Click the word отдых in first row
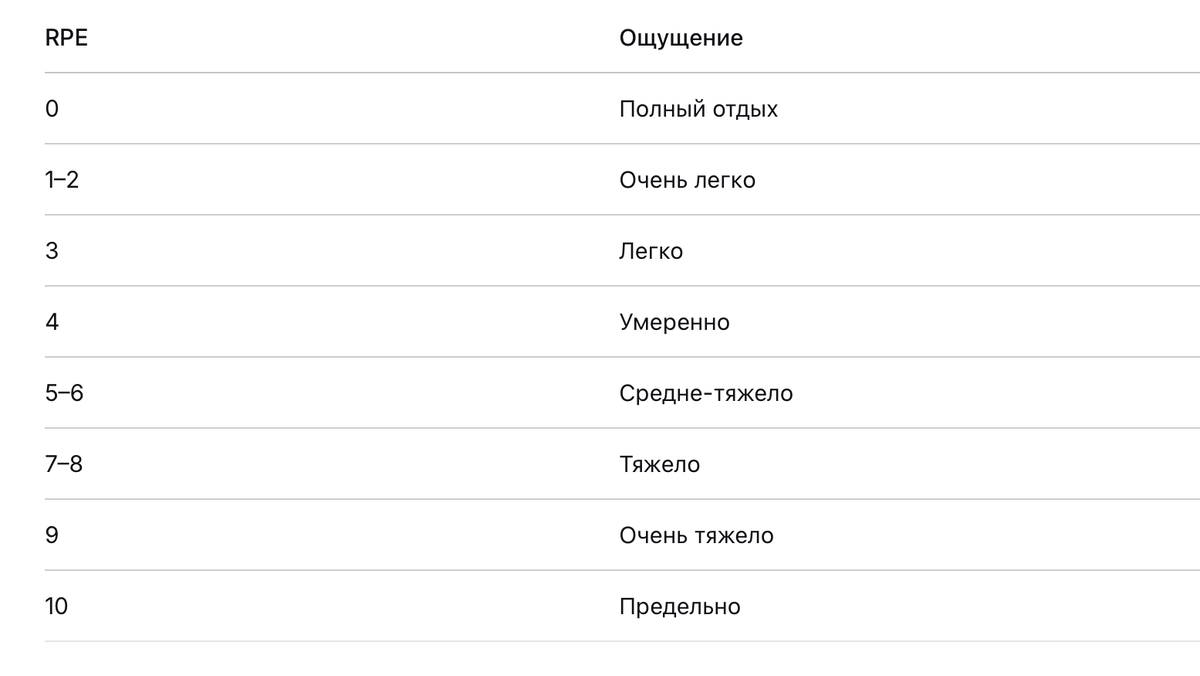 (x=745, y=109)
